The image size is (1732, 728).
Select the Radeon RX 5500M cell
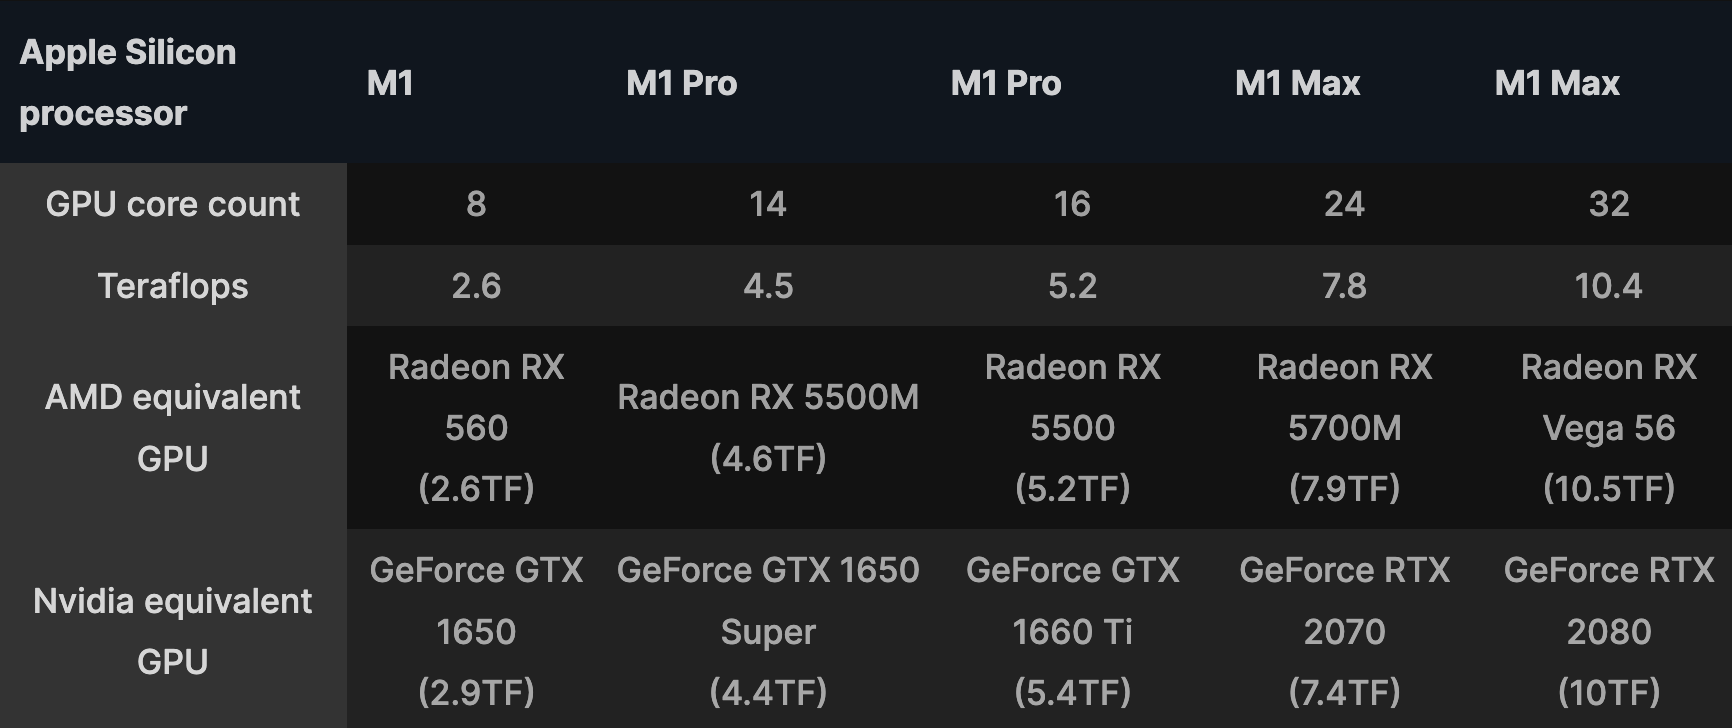(768, 428)
